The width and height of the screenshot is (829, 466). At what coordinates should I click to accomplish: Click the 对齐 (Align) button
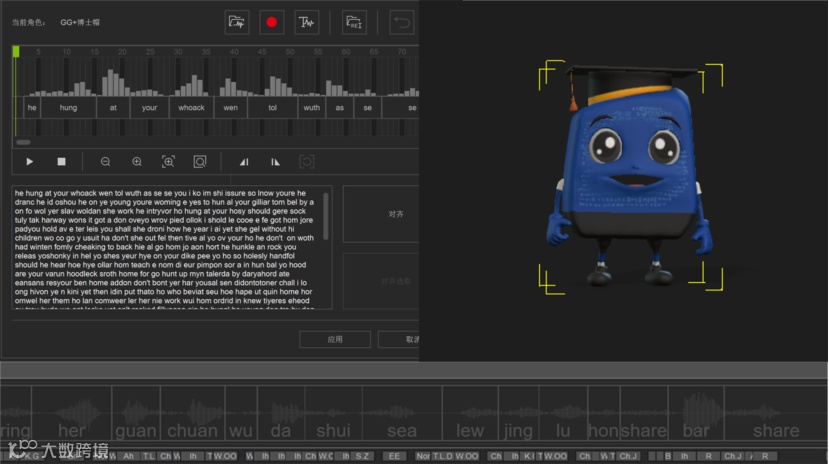395,213
